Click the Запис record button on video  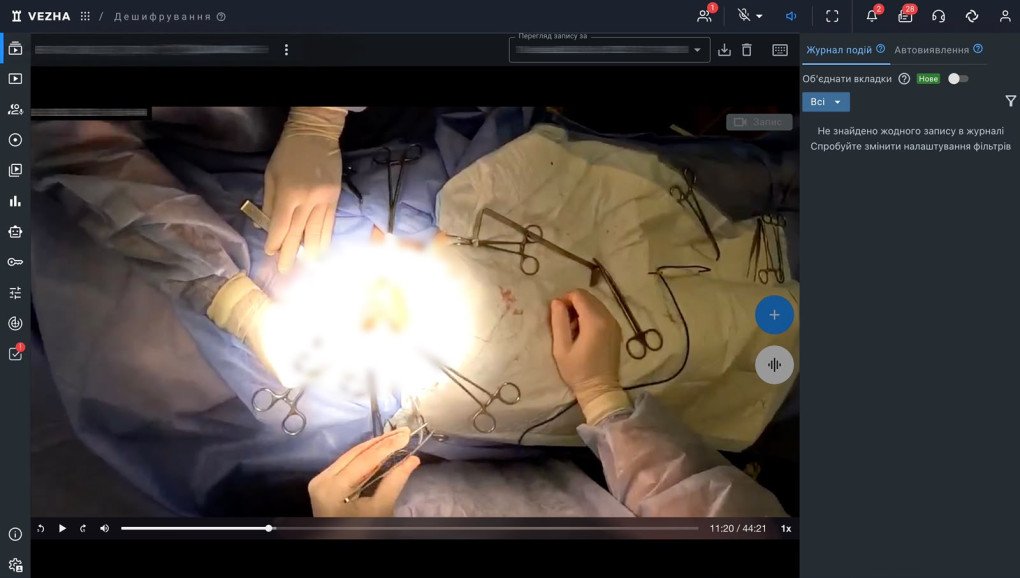point(758,122)
